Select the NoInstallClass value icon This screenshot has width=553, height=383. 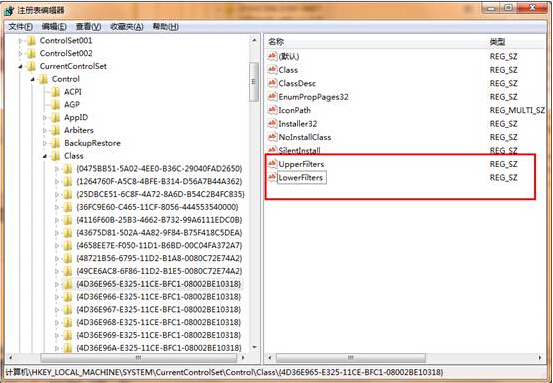point(272,137)
